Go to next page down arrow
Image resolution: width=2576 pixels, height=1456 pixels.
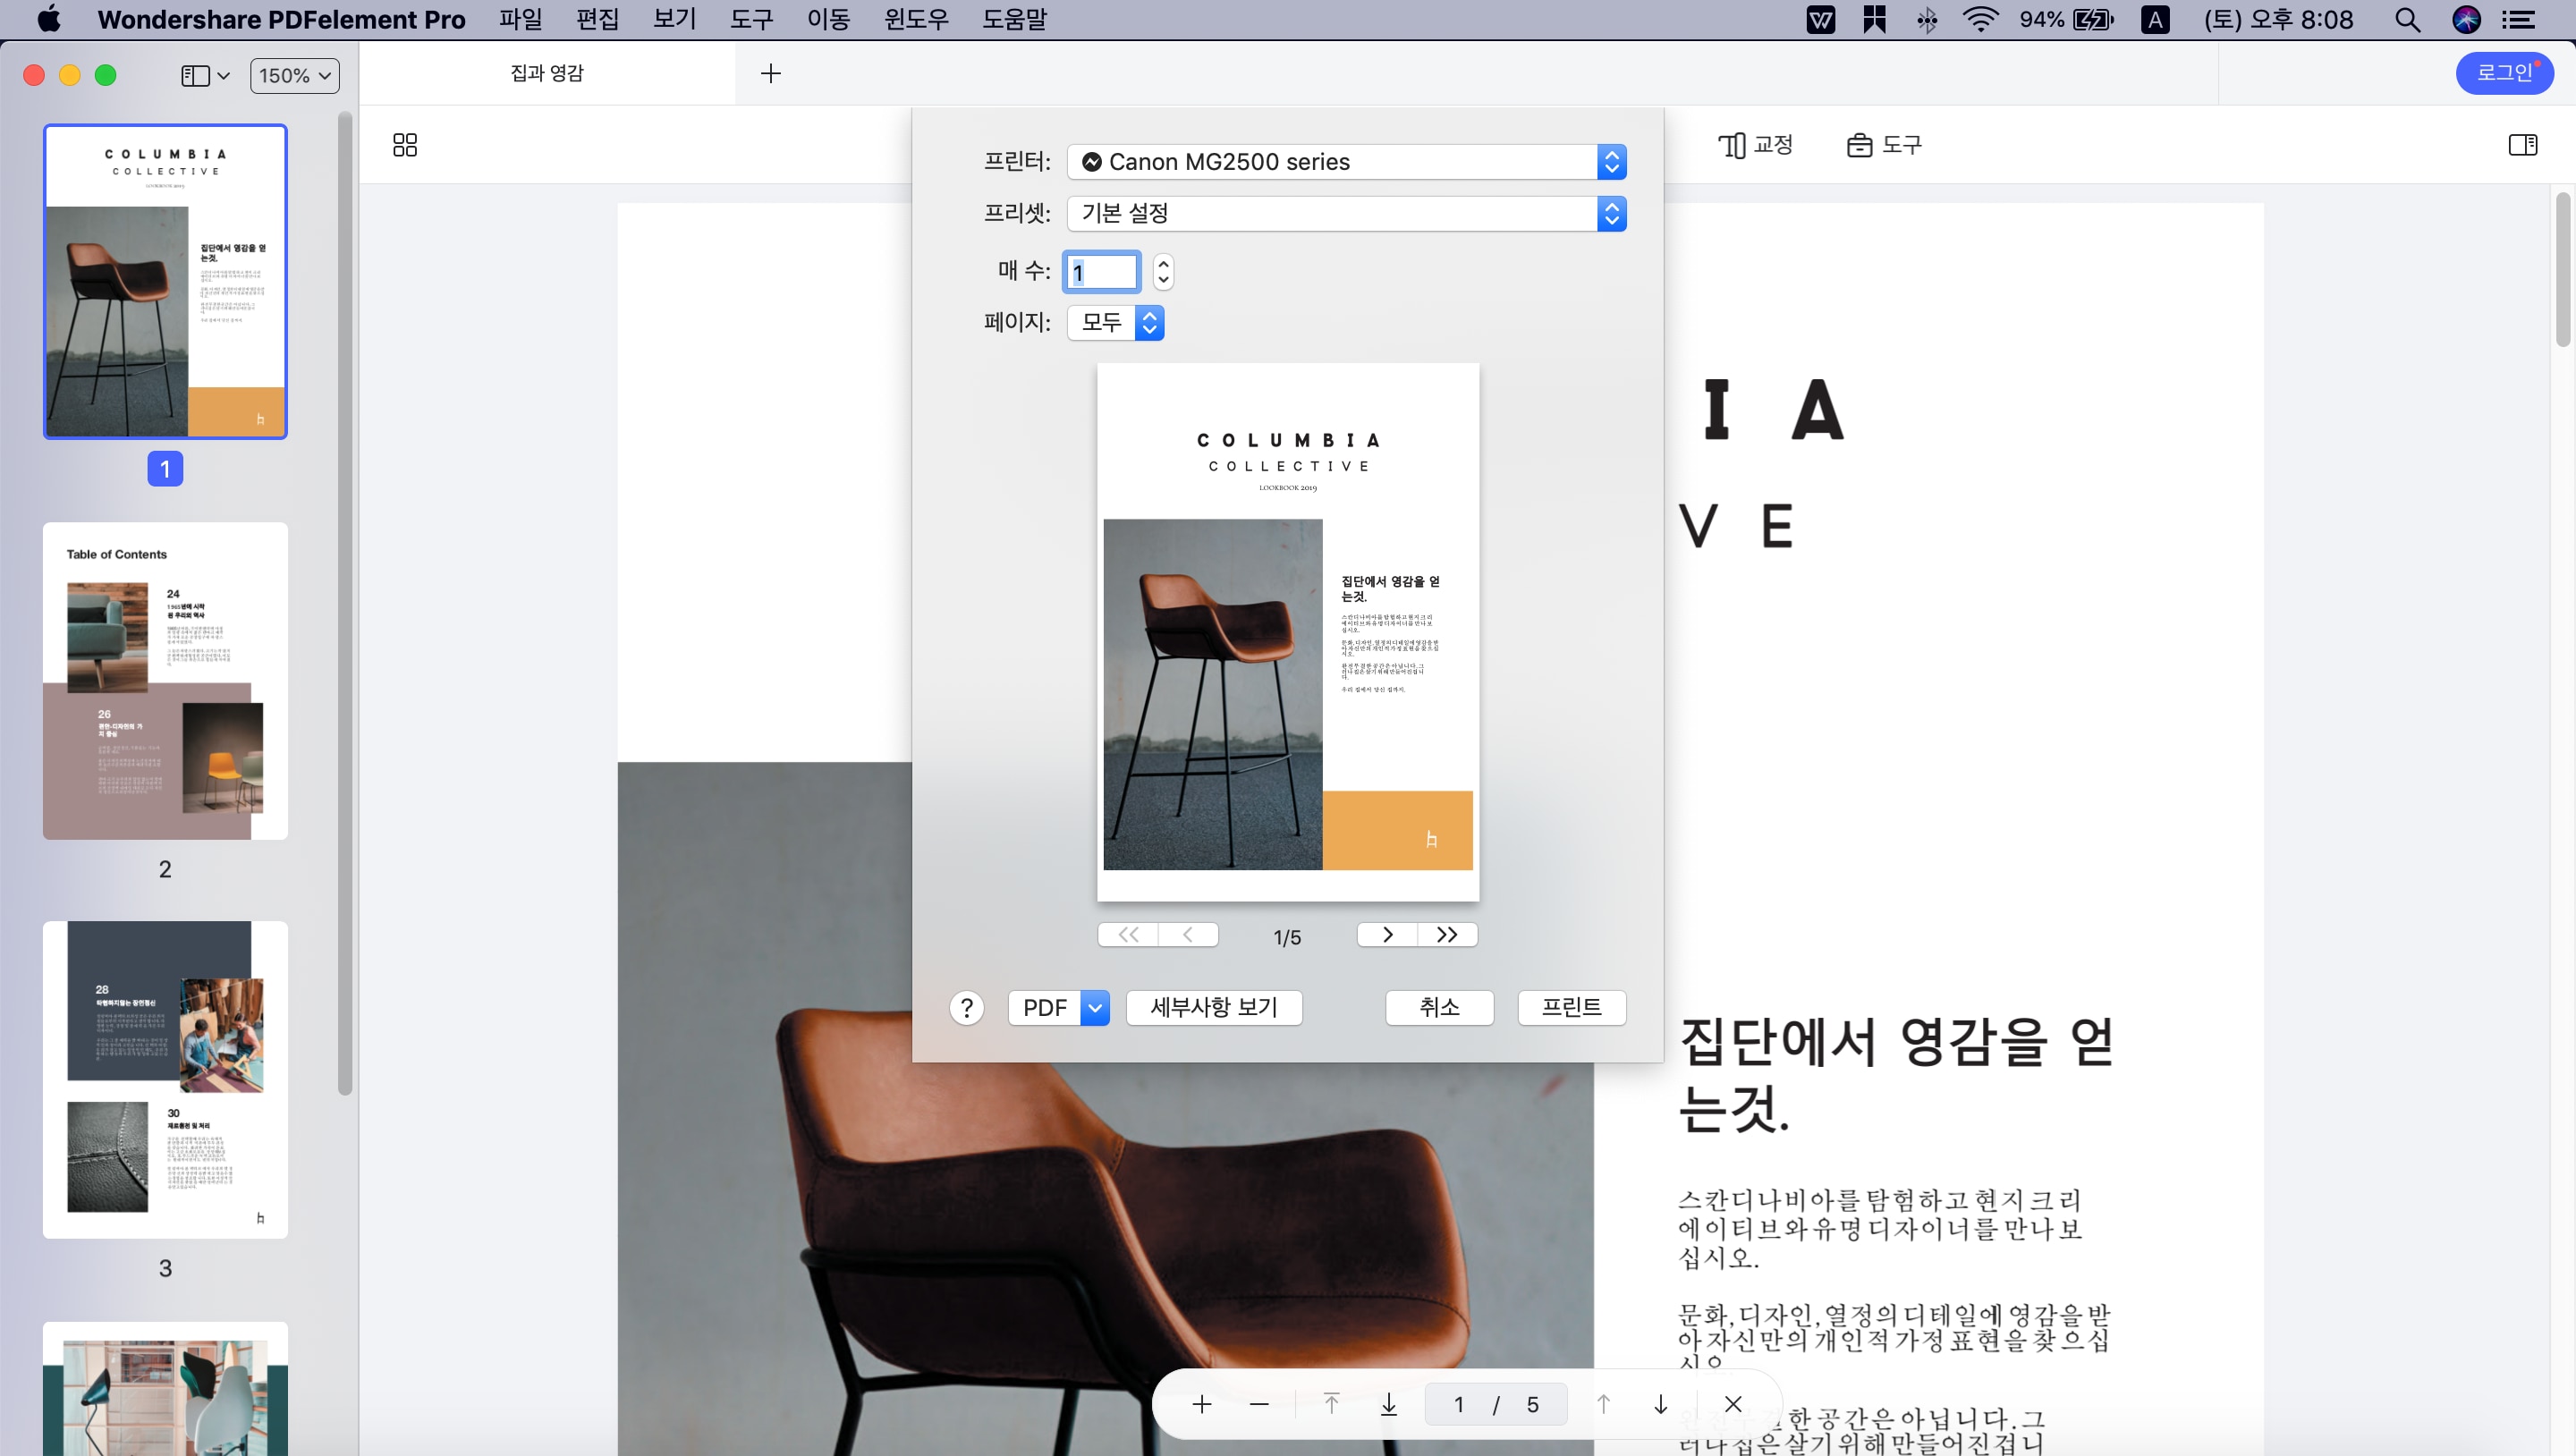[x=1660, y=1404]
